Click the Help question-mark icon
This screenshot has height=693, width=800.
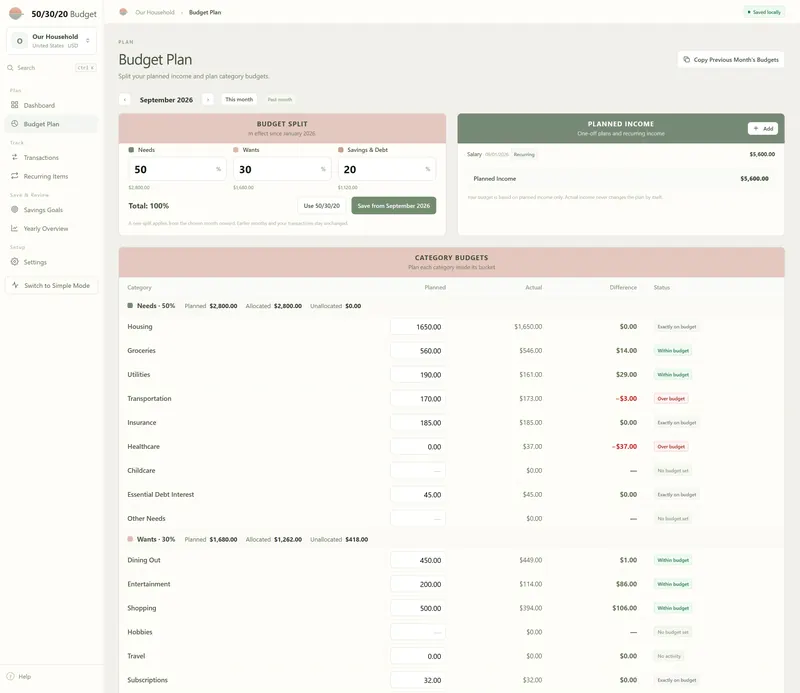10,676
